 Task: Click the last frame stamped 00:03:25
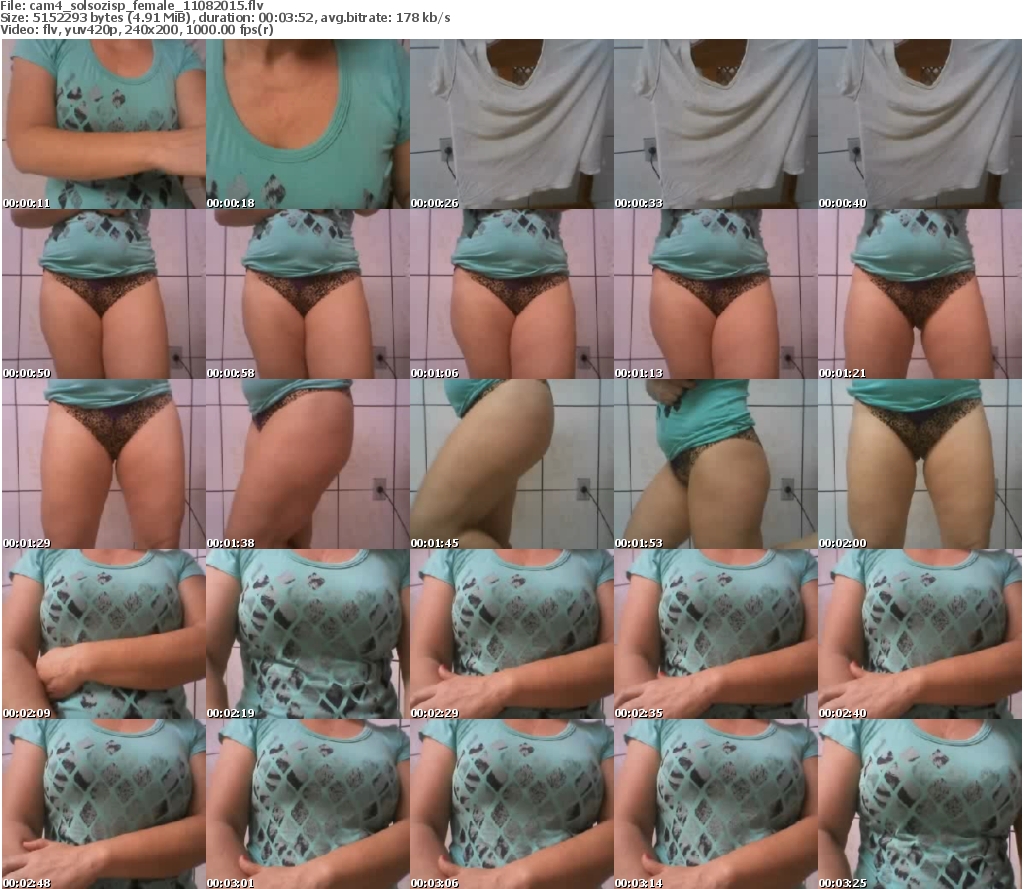pos(920,803)
